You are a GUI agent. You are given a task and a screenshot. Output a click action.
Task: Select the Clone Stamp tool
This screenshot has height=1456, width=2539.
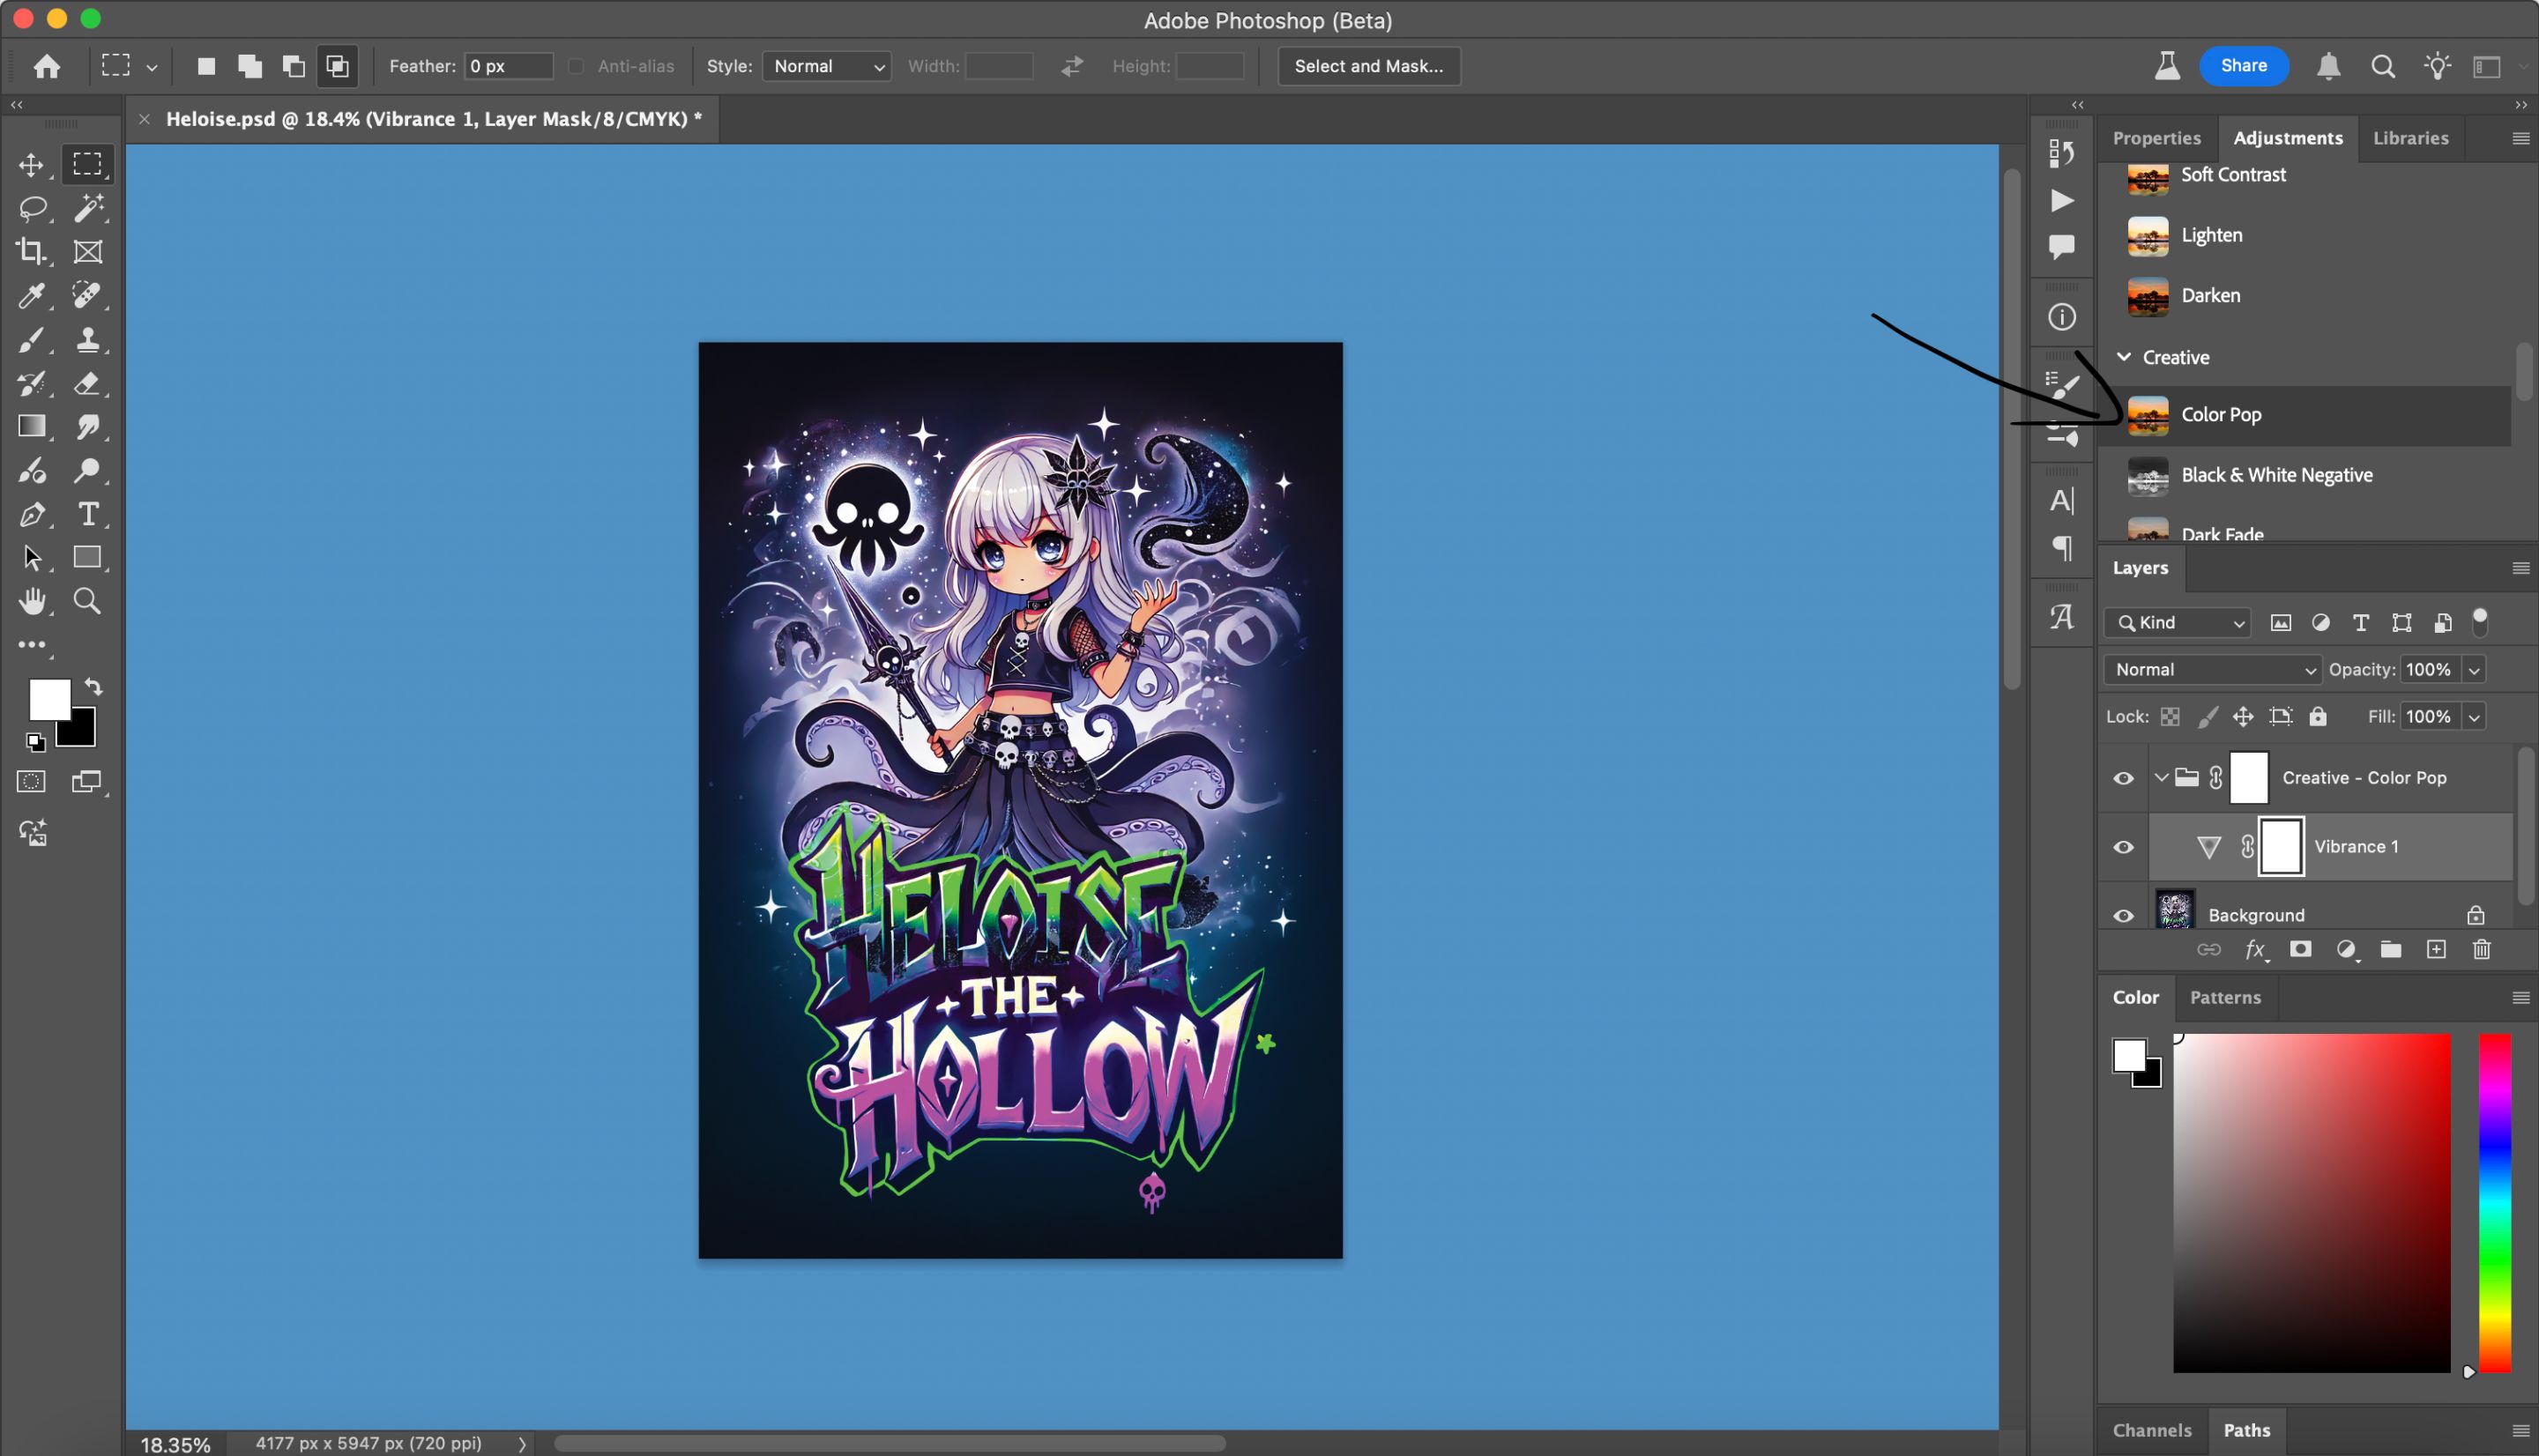coord(88,340)
